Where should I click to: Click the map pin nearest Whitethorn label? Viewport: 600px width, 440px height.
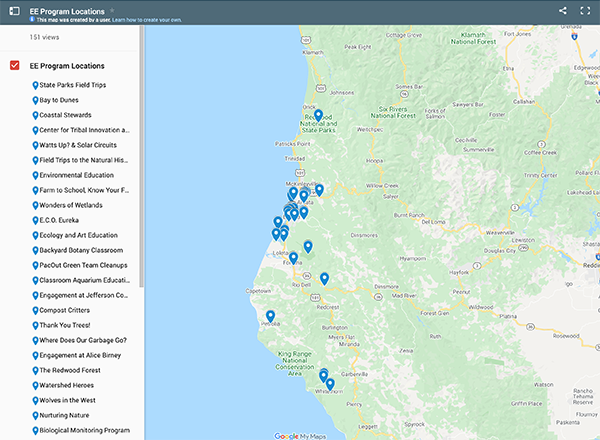330,384
